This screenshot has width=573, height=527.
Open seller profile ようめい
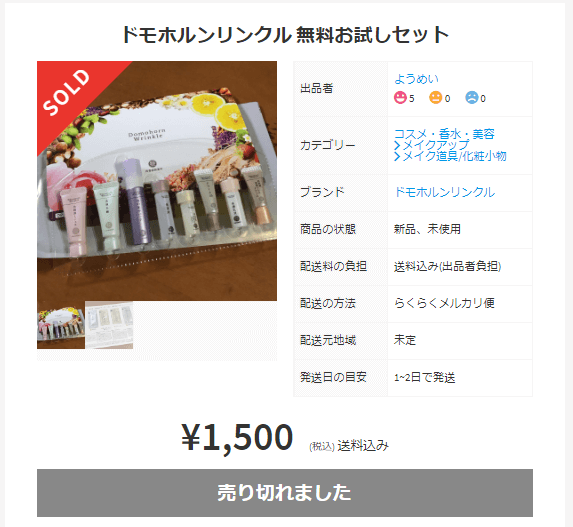pyautogui.click(x=416, y=79)
